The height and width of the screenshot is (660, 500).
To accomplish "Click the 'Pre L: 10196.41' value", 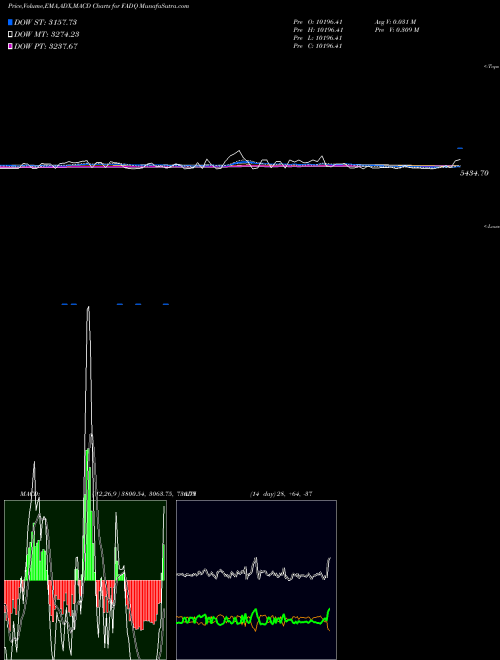I will point(318,38).
